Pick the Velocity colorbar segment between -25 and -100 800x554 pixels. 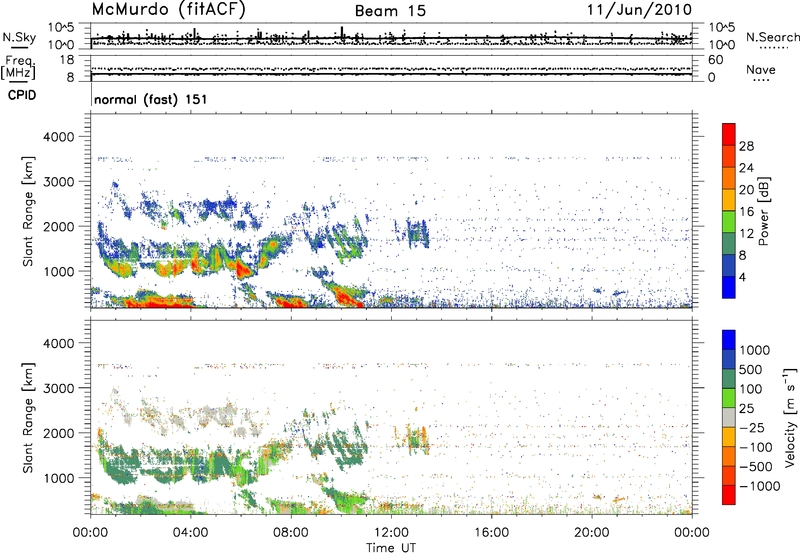[x=729, y=437]
